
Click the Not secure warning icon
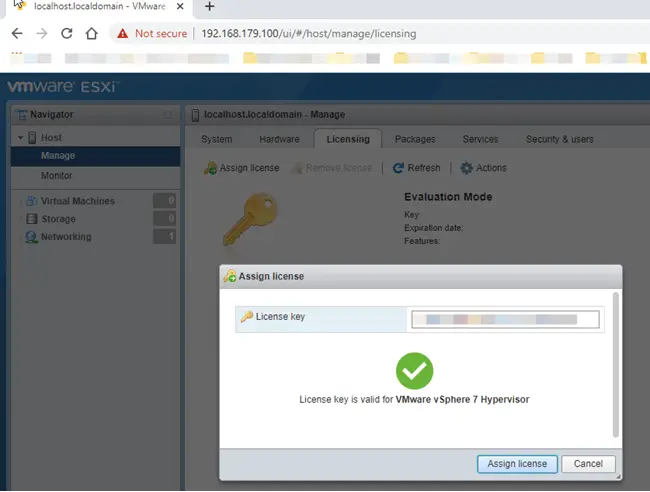[x=122, y=34]
